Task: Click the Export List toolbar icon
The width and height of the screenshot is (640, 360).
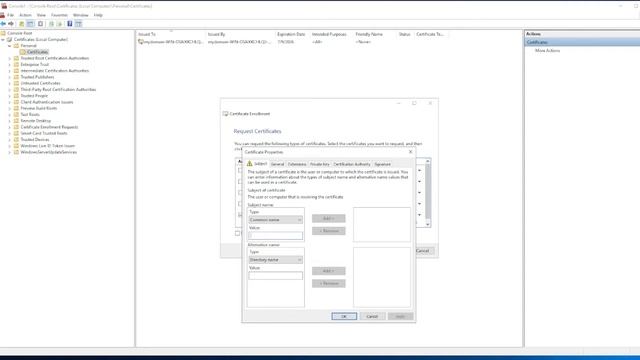Action: click(59, 24)
